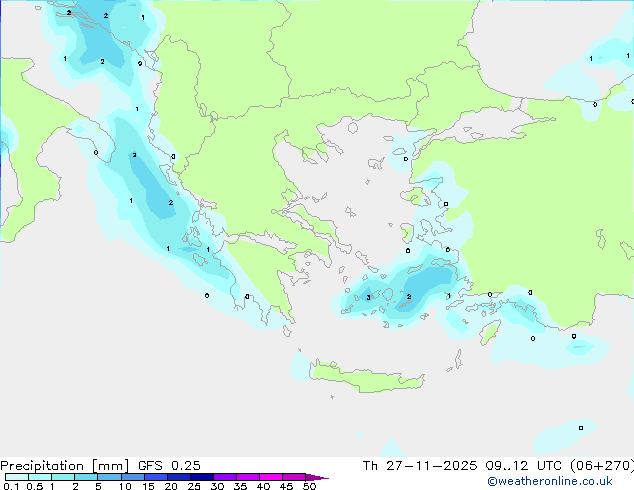Select the 2–5 mm legend color swatch
Viewport: 634px width, 490px height.
pos(86,477)
